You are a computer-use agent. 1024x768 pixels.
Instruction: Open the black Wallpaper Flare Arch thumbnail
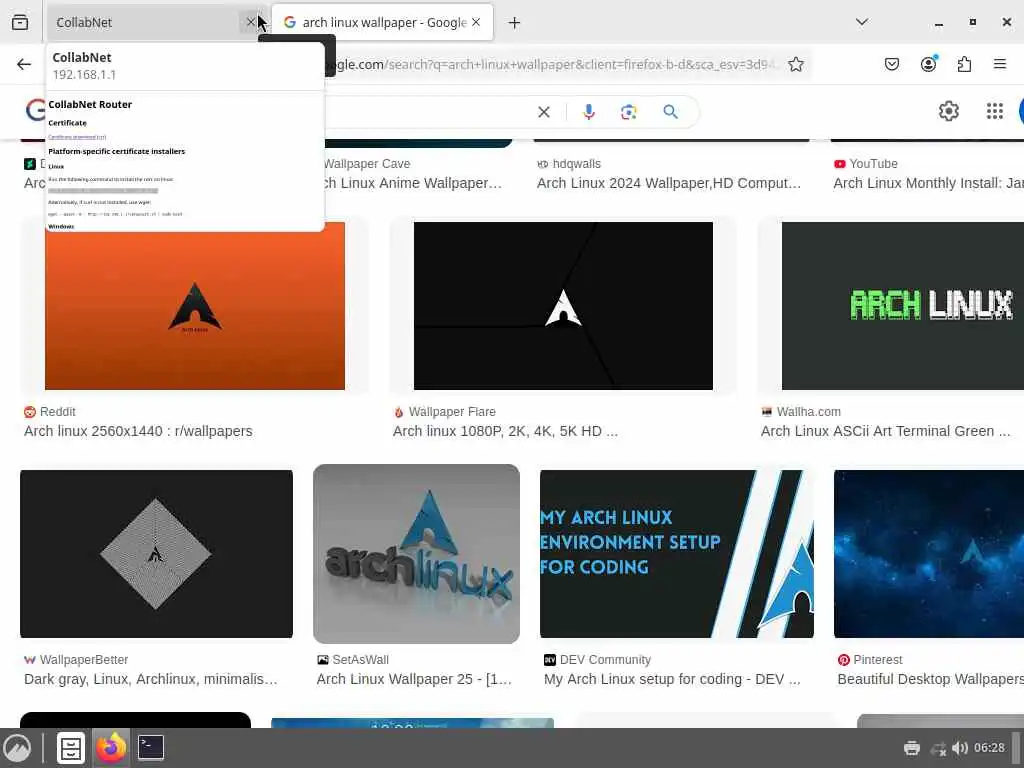pos(564,306)
